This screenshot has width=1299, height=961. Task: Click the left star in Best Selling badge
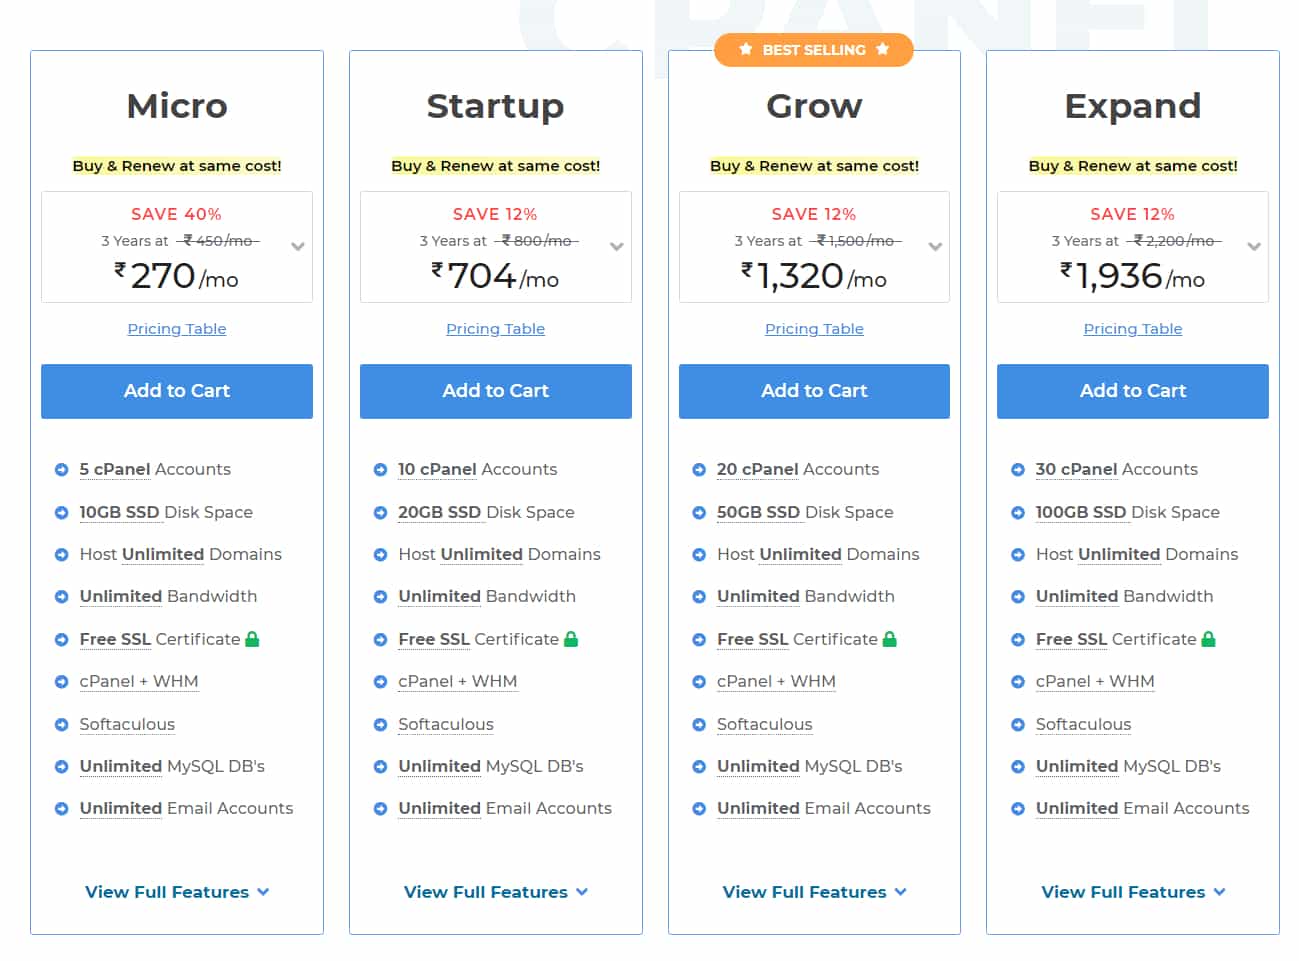(746, 49)
